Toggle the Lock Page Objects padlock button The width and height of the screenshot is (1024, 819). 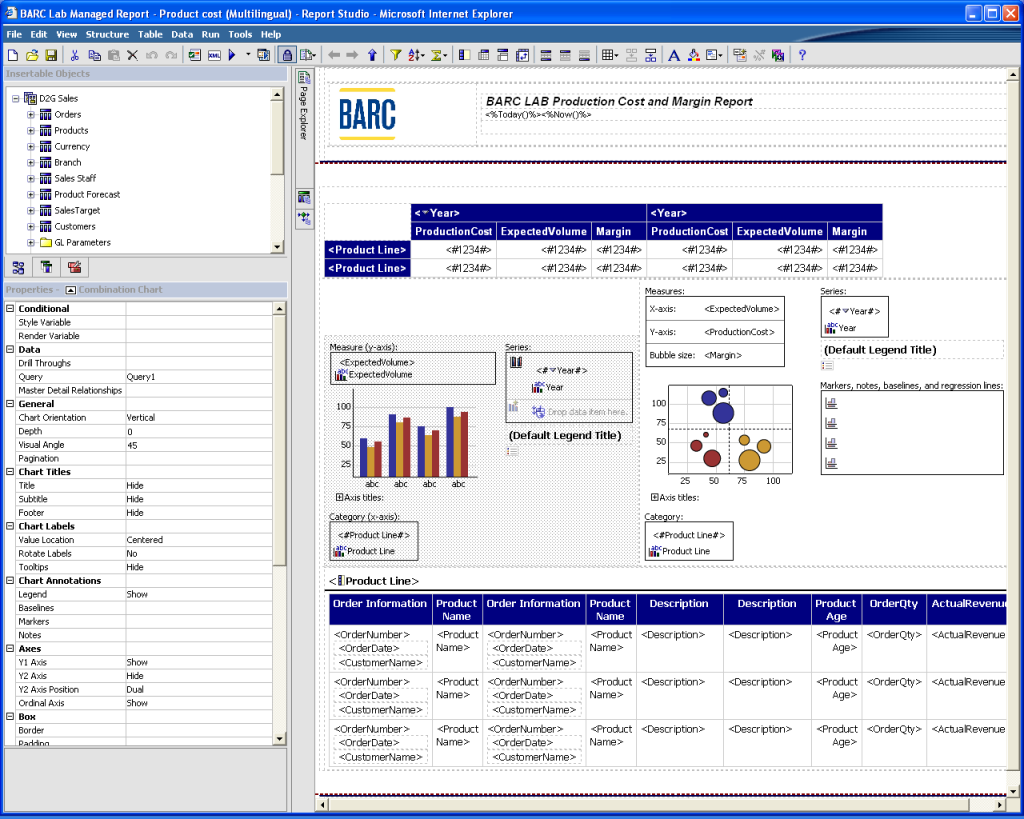pos(287,56)
